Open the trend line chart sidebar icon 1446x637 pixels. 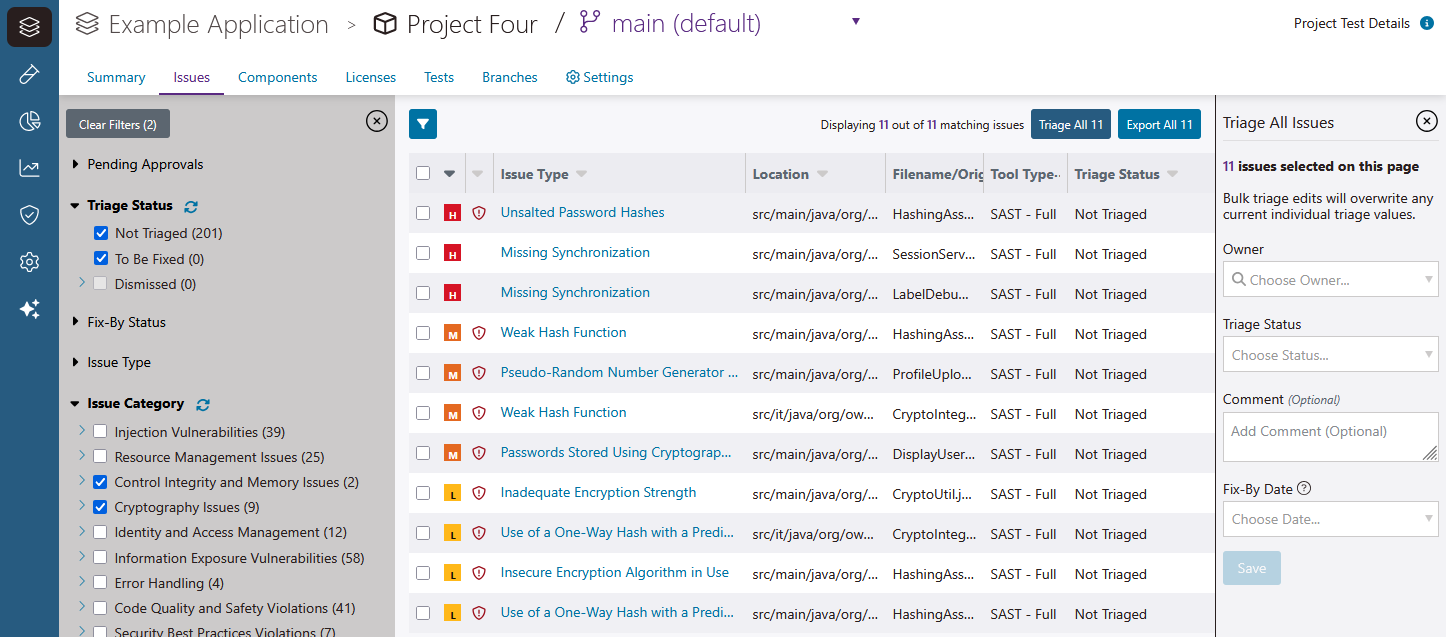[x=29, y=168]
